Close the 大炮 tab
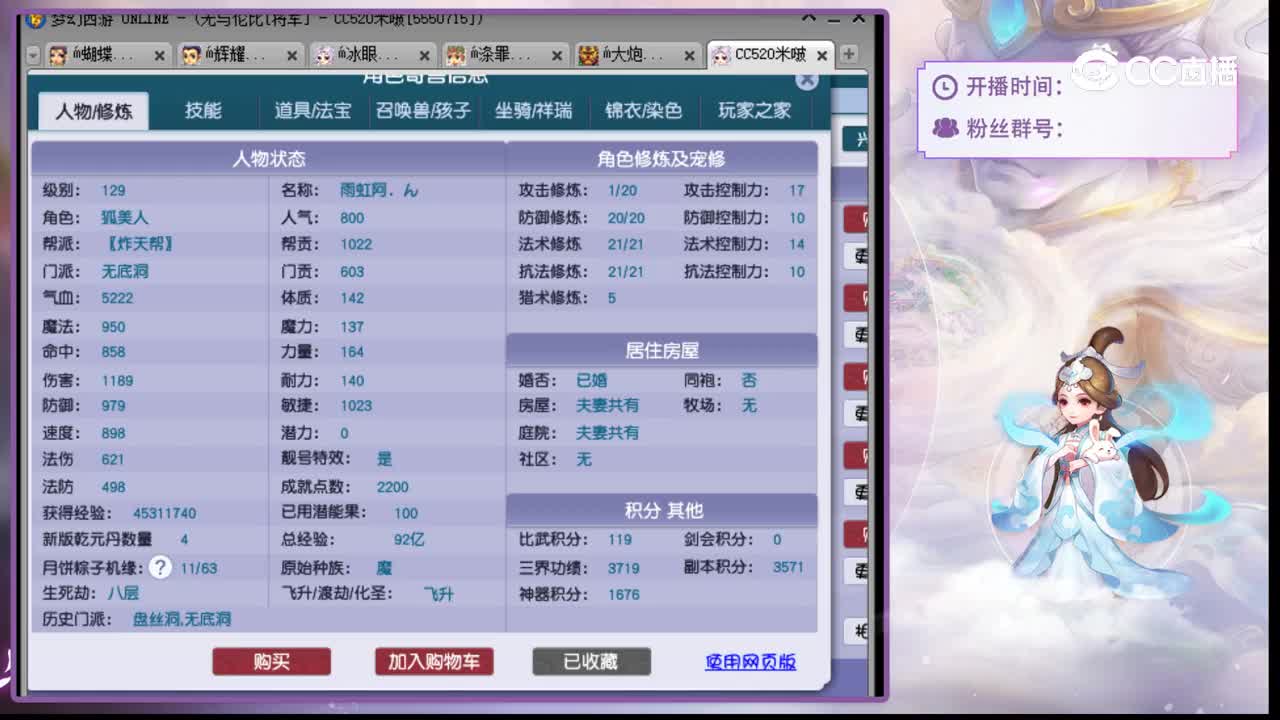Screen dimensions: 1280x720 [x=690, y=56]
